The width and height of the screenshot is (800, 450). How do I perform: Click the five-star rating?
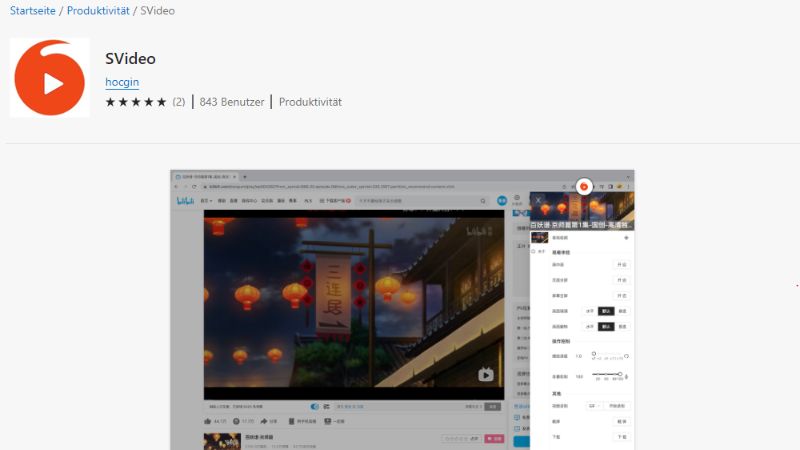135,102
